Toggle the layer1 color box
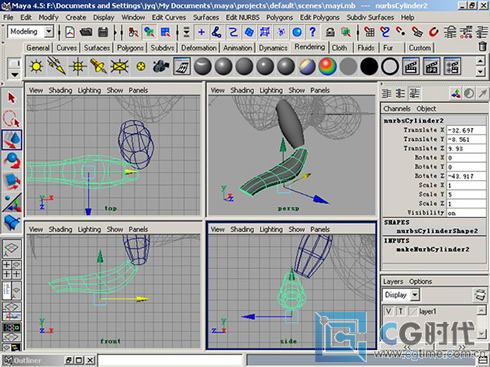This screenshot has height=367, width=490. tap(412, 311)
